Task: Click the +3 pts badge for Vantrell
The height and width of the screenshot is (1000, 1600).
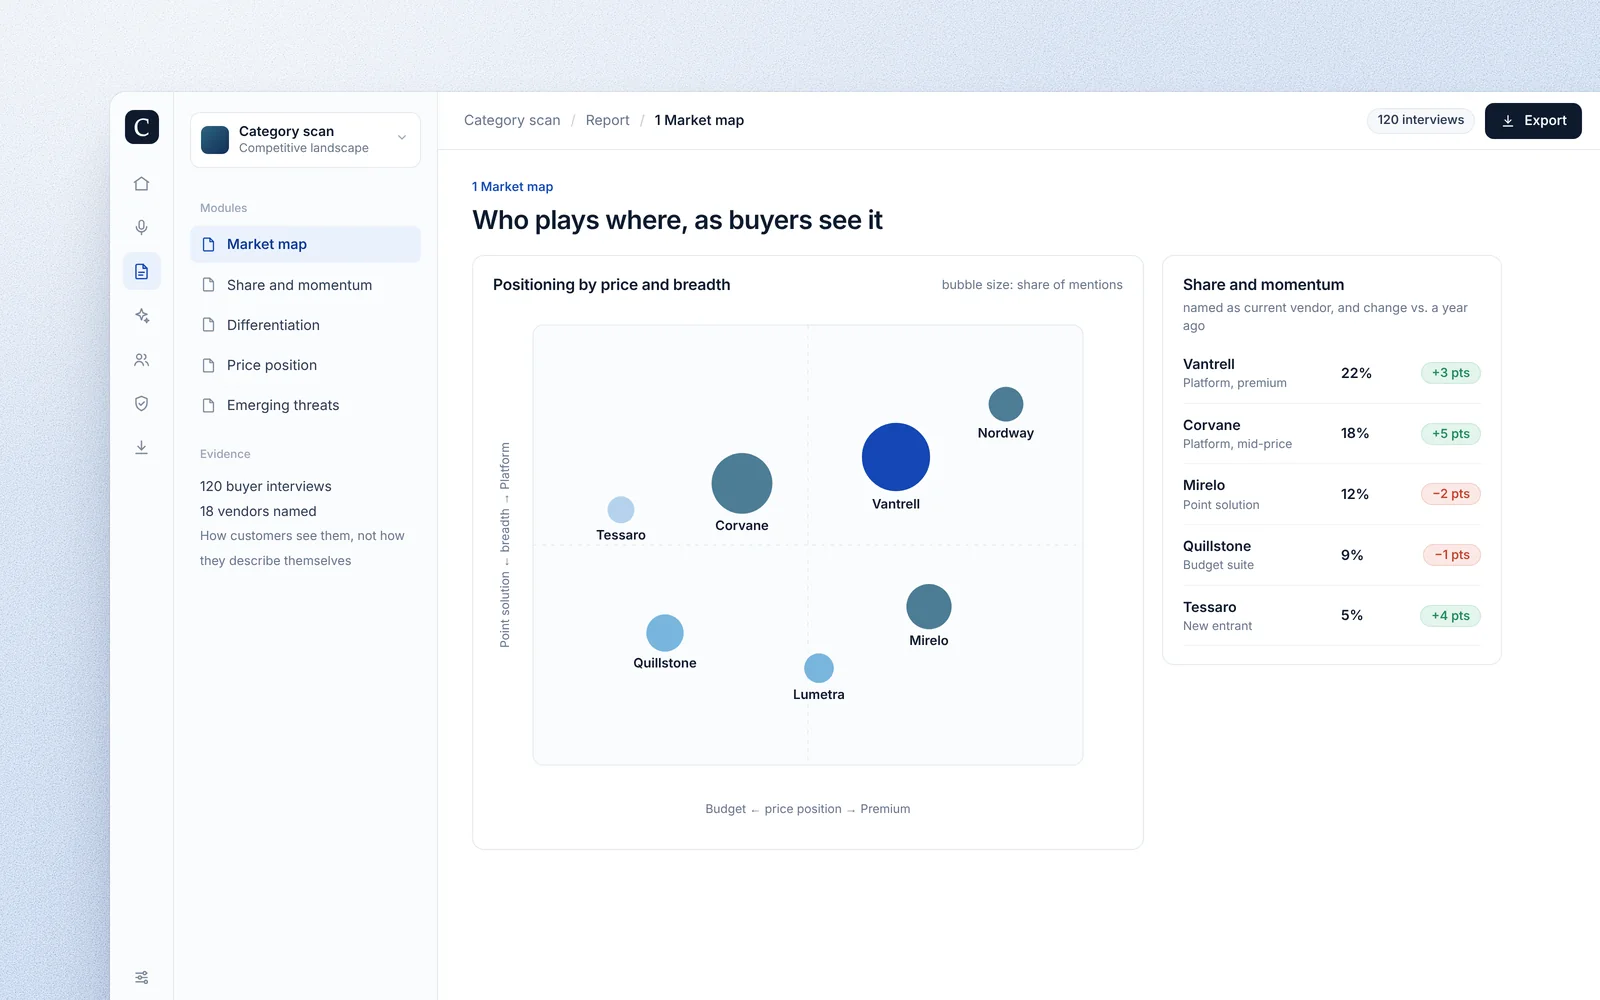Action: point(1450,373)
